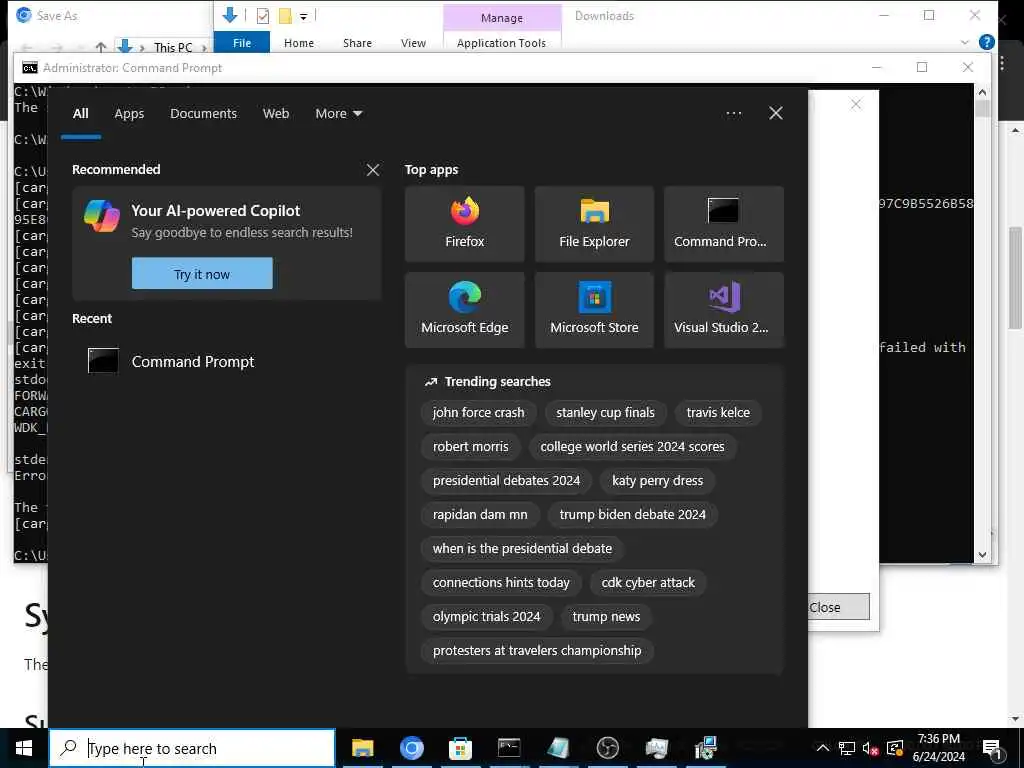Image resolution: width=1024 pixels, height=768 pixels.
Task: Click the properties checkmark quick access icon
Action: click(263, 16)
